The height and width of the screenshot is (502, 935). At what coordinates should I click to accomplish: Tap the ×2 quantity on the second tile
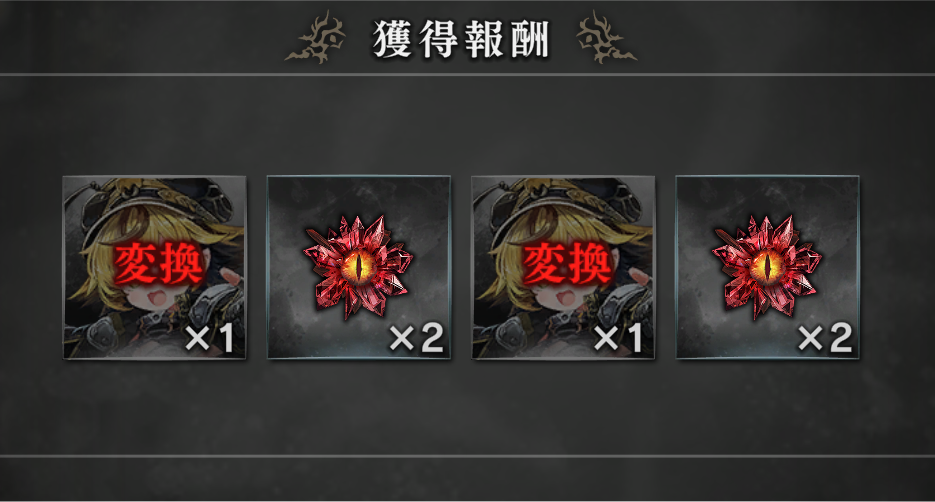pos(416,338)
